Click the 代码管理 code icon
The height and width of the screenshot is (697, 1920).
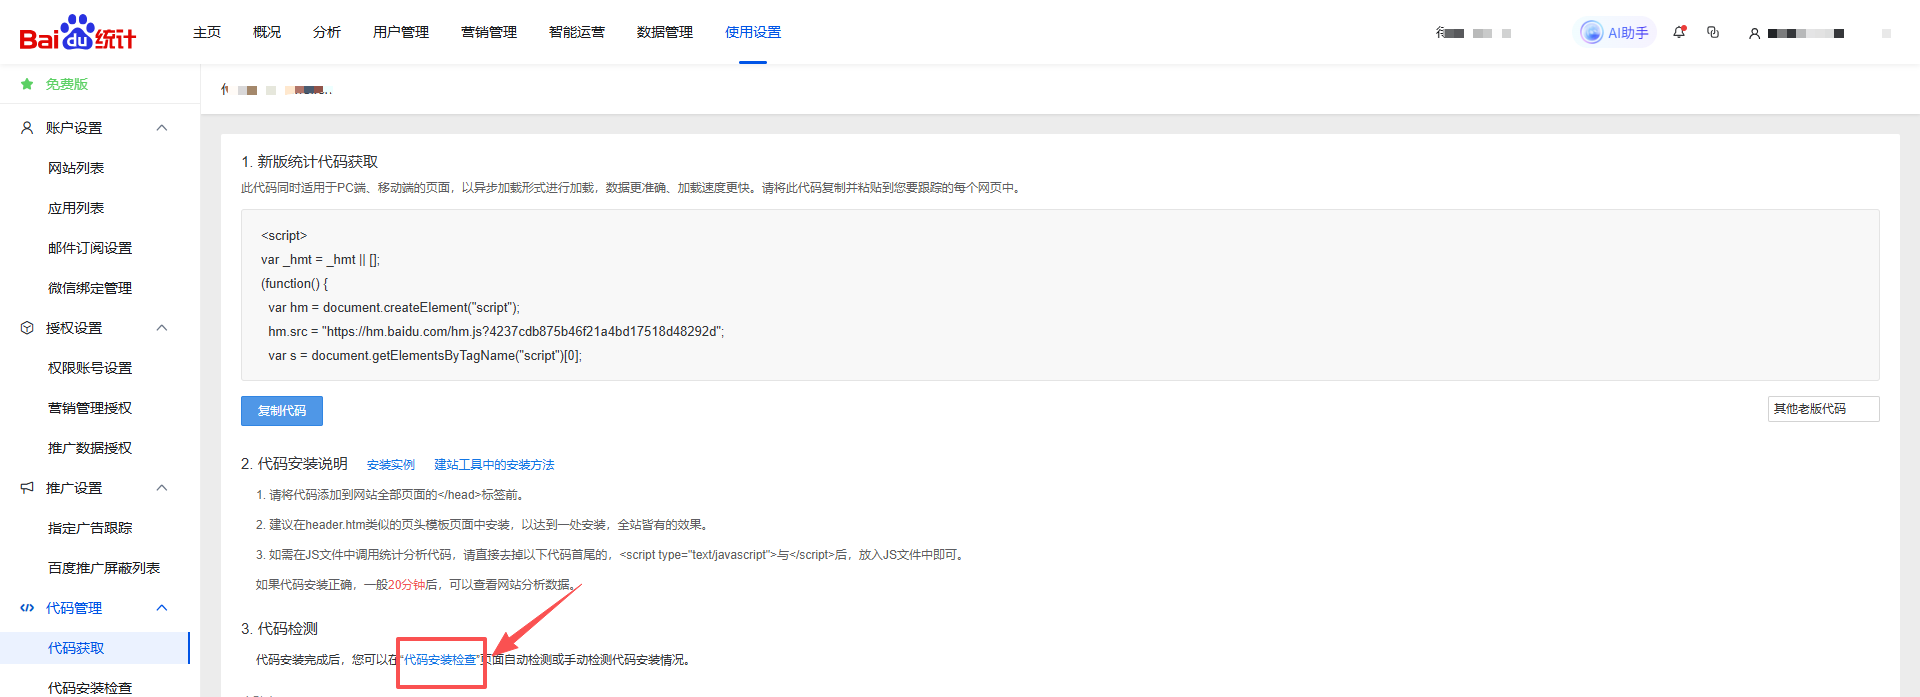tap(27, 608)
